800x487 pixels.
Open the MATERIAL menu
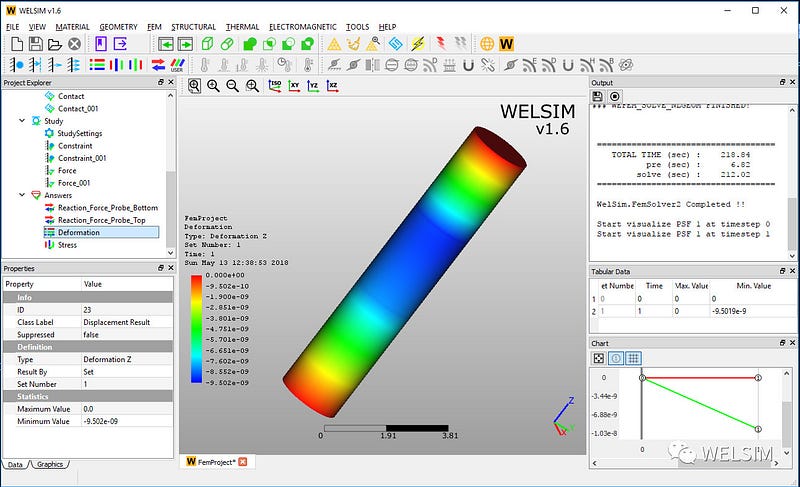click(72, 27)
